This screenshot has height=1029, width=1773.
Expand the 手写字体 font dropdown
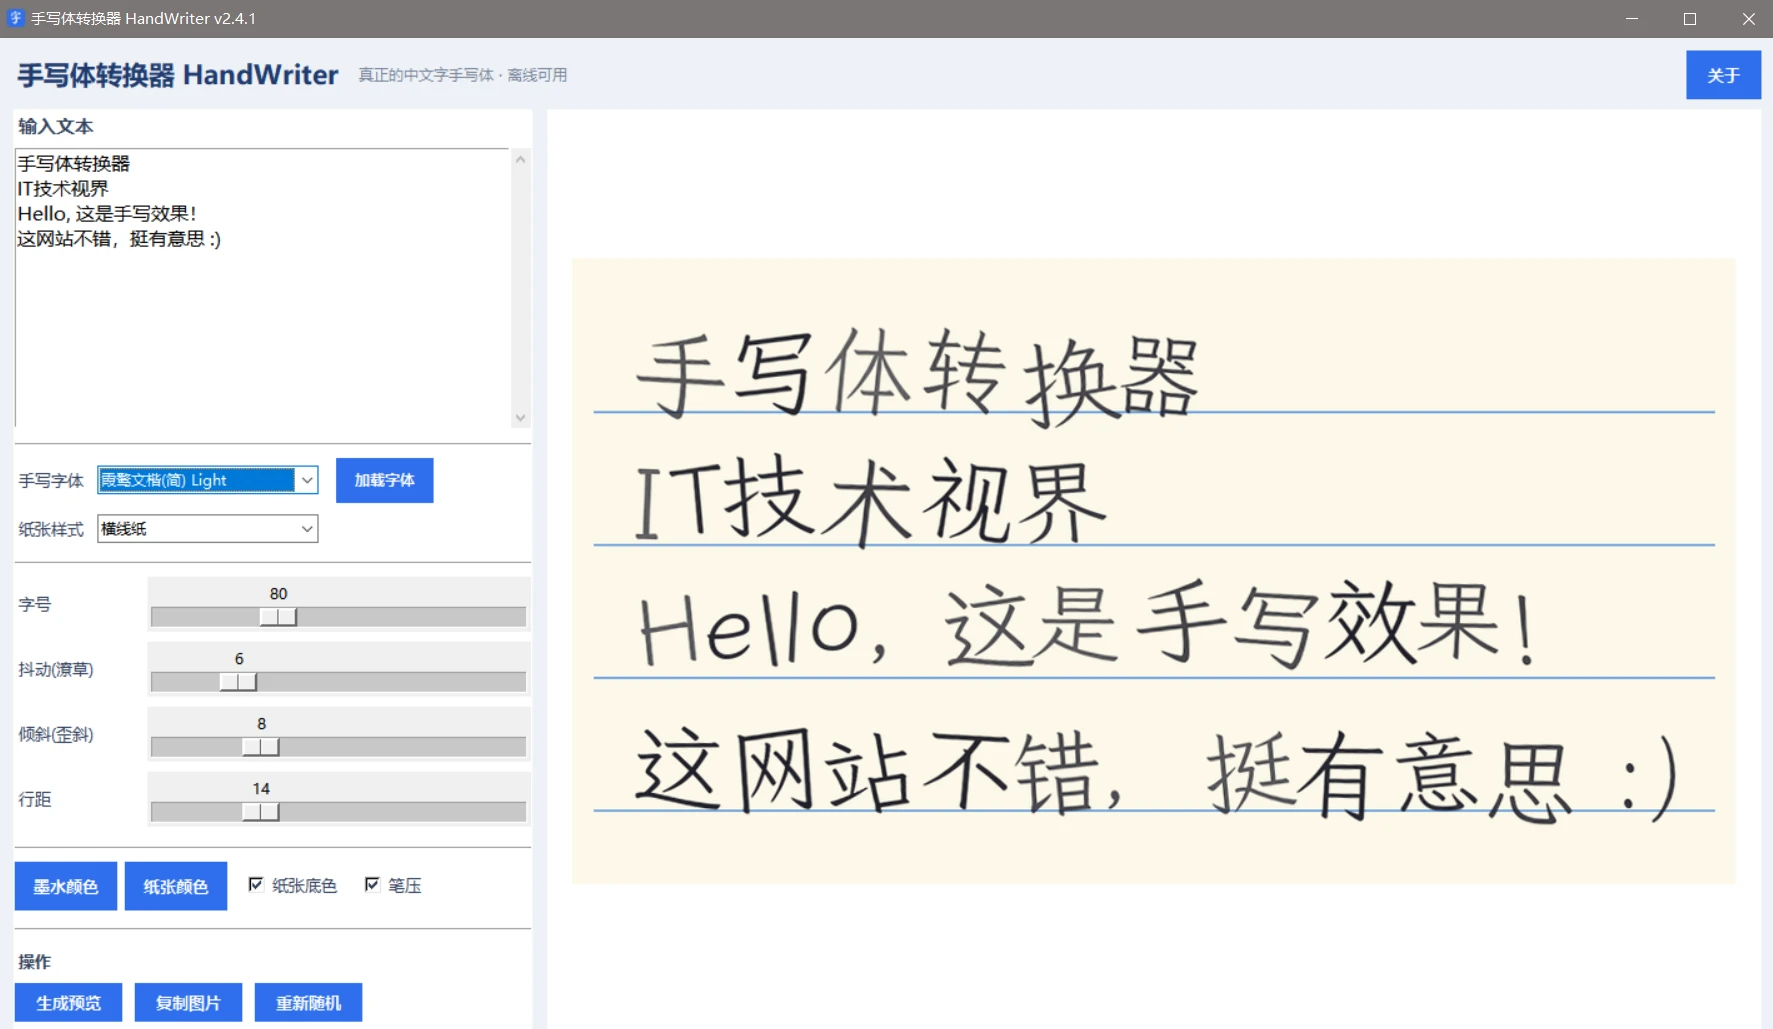[307, 480]
